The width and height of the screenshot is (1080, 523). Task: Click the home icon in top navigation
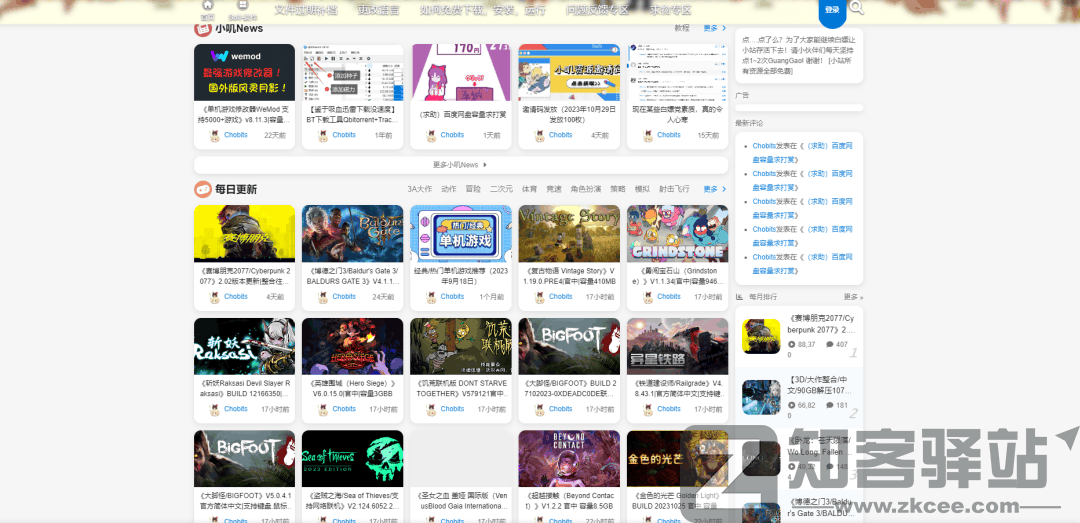207,6
